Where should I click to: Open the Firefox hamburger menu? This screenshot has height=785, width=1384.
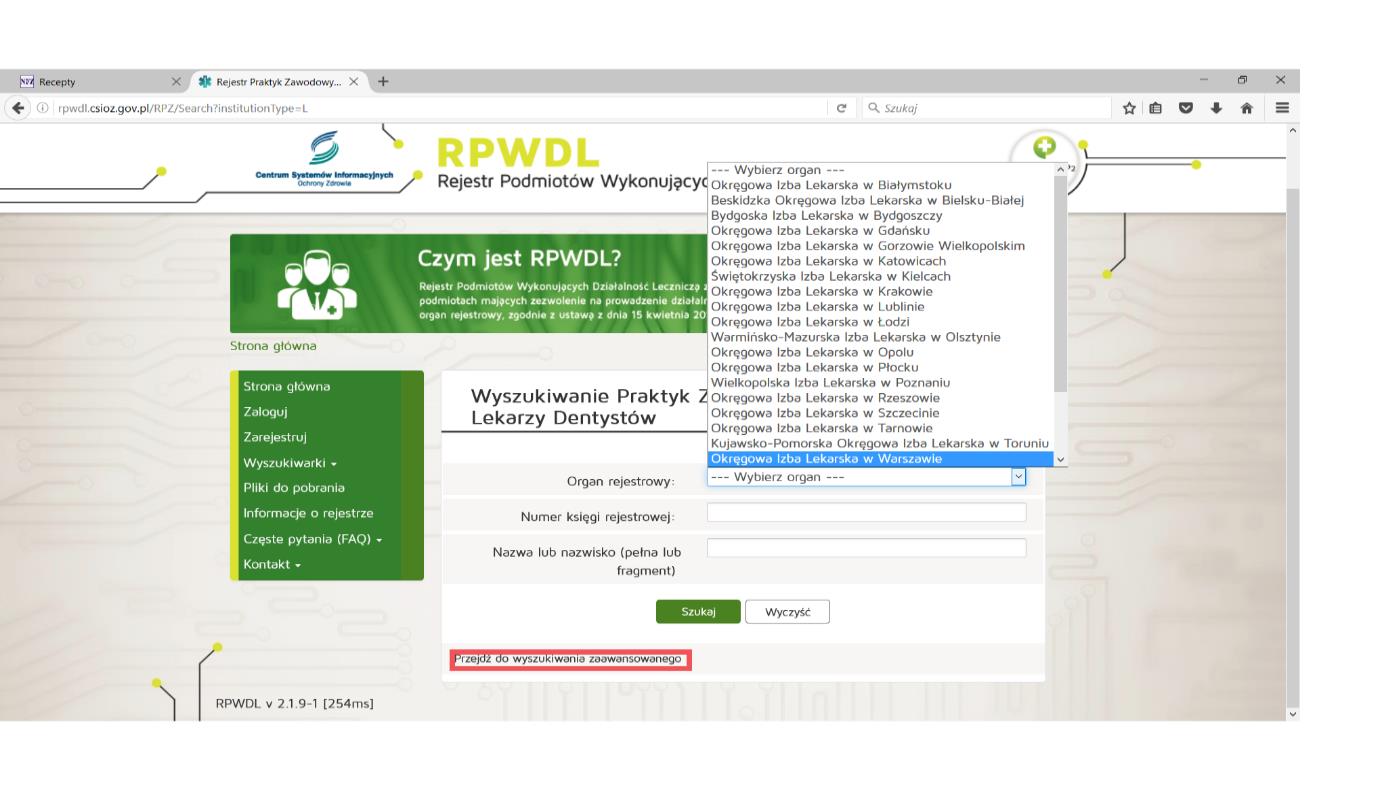tap(1281, 108)
